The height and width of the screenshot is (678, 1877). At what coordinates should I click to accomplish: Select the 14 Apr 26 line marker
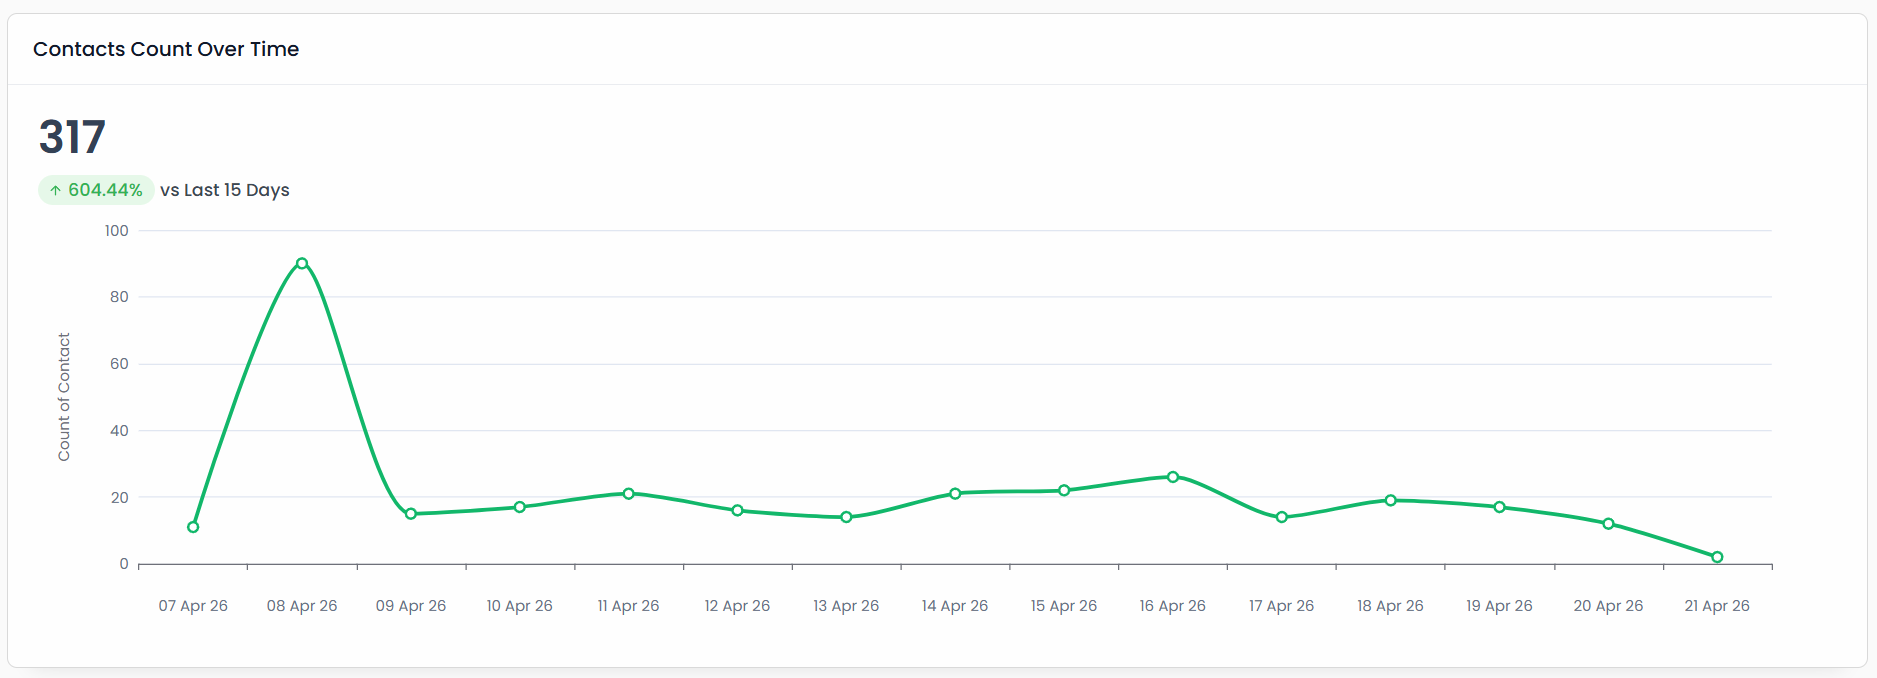pos(955,494)
